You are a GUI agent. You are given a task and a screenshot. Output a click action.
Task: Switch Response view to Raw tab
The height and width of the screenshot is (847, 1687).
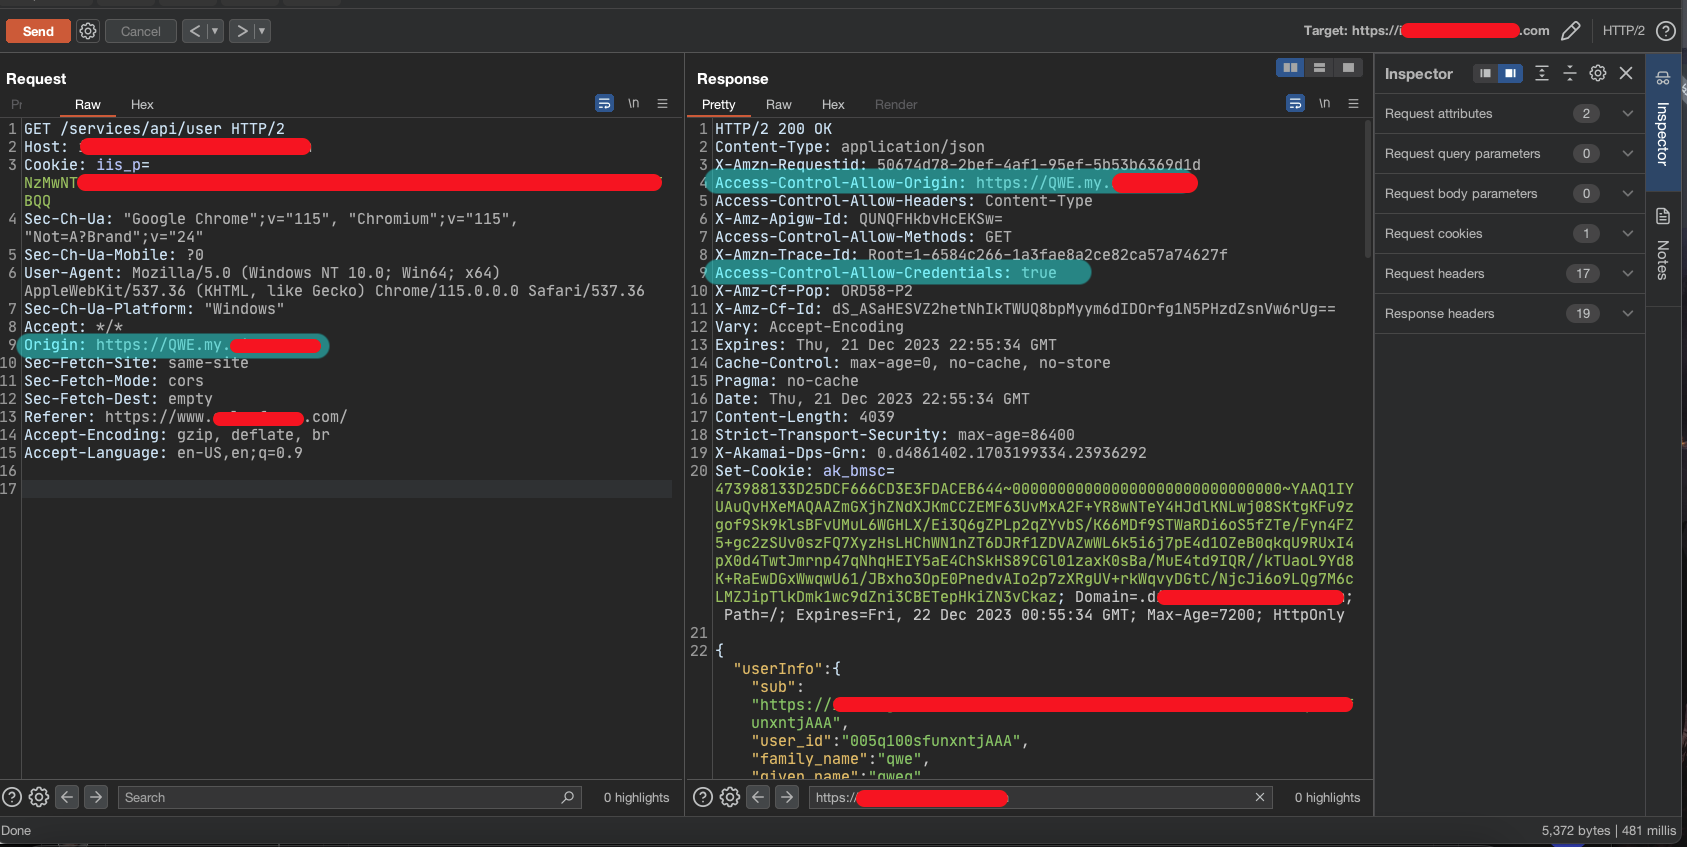[778, 104]
